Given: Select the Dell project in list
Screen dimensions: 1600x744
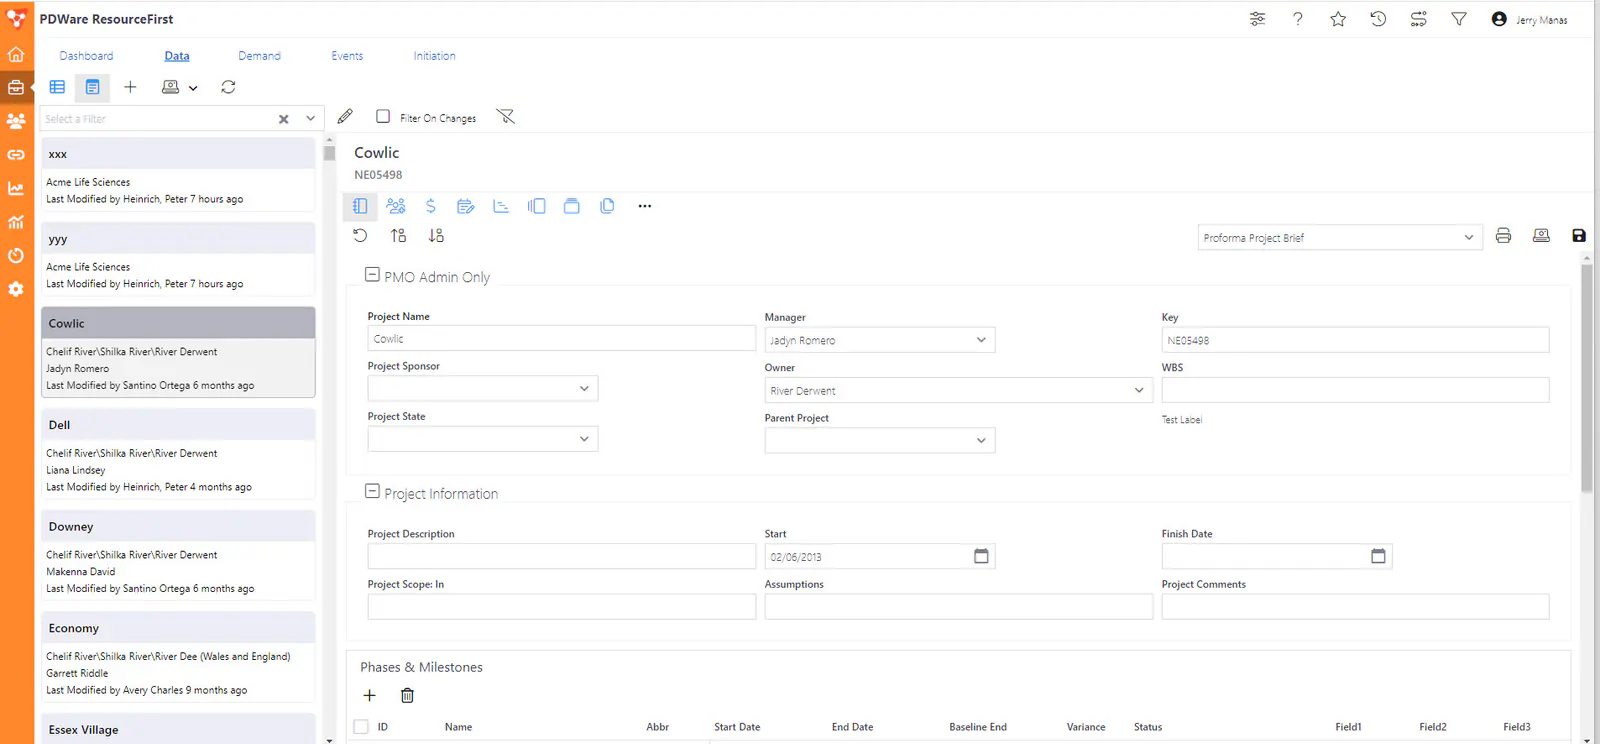Looking at the screenshot, I should [178, 454].
